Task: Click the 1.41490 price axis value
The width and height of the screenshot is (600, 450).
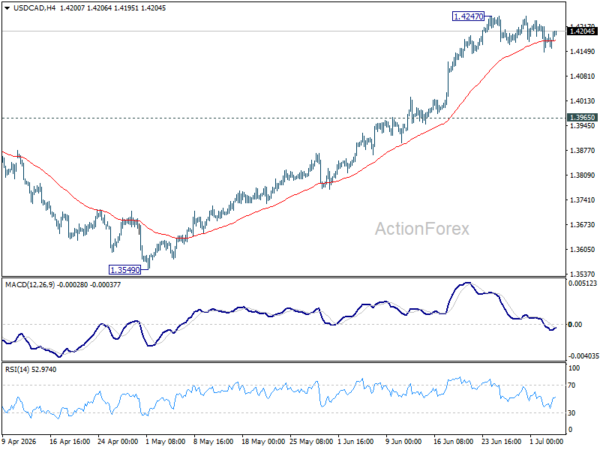Action: pos(582,52)
